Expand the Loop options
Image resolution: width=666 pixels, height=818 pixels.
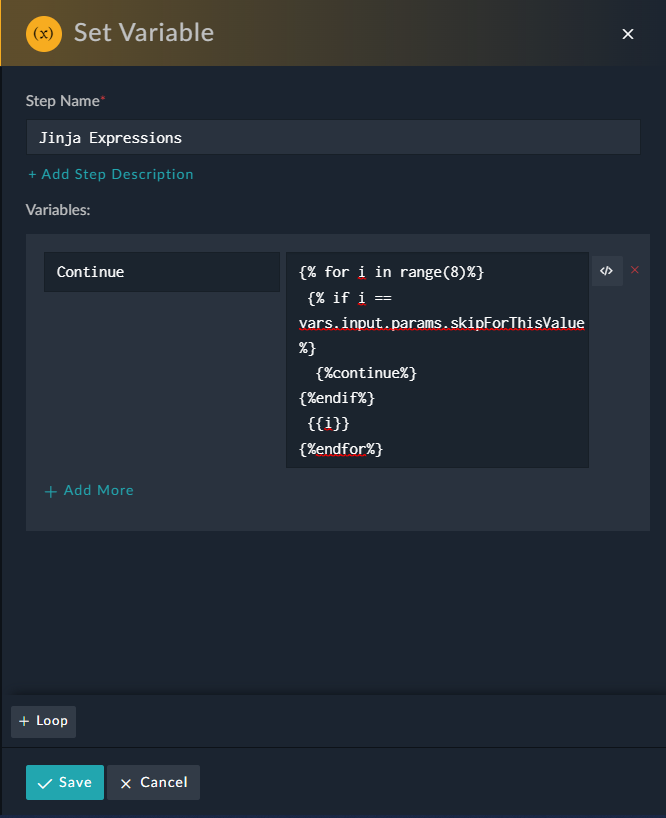pos(43,721)
